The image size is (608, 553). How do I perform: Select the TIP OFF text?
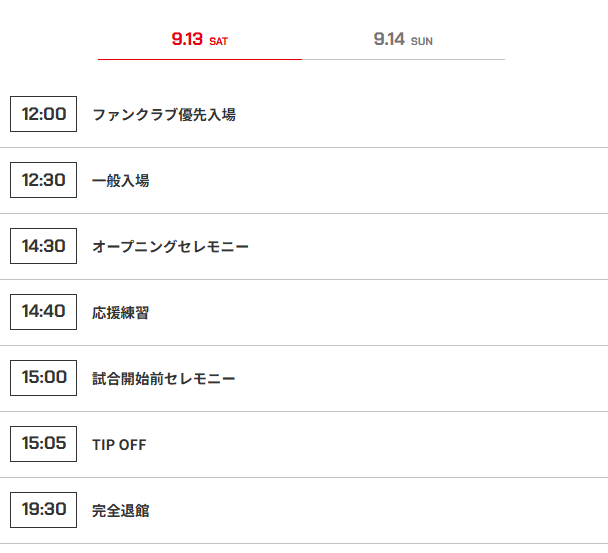[119, 445]
